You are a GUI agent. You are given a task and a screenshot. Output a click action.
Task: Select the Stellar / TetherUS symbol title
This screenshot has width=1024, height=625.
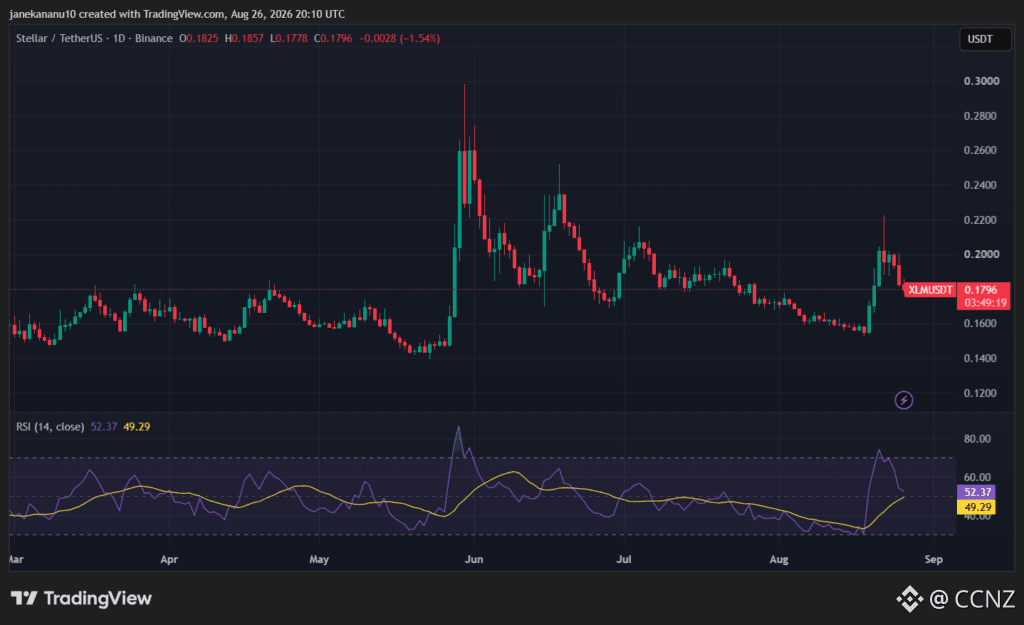59,39
